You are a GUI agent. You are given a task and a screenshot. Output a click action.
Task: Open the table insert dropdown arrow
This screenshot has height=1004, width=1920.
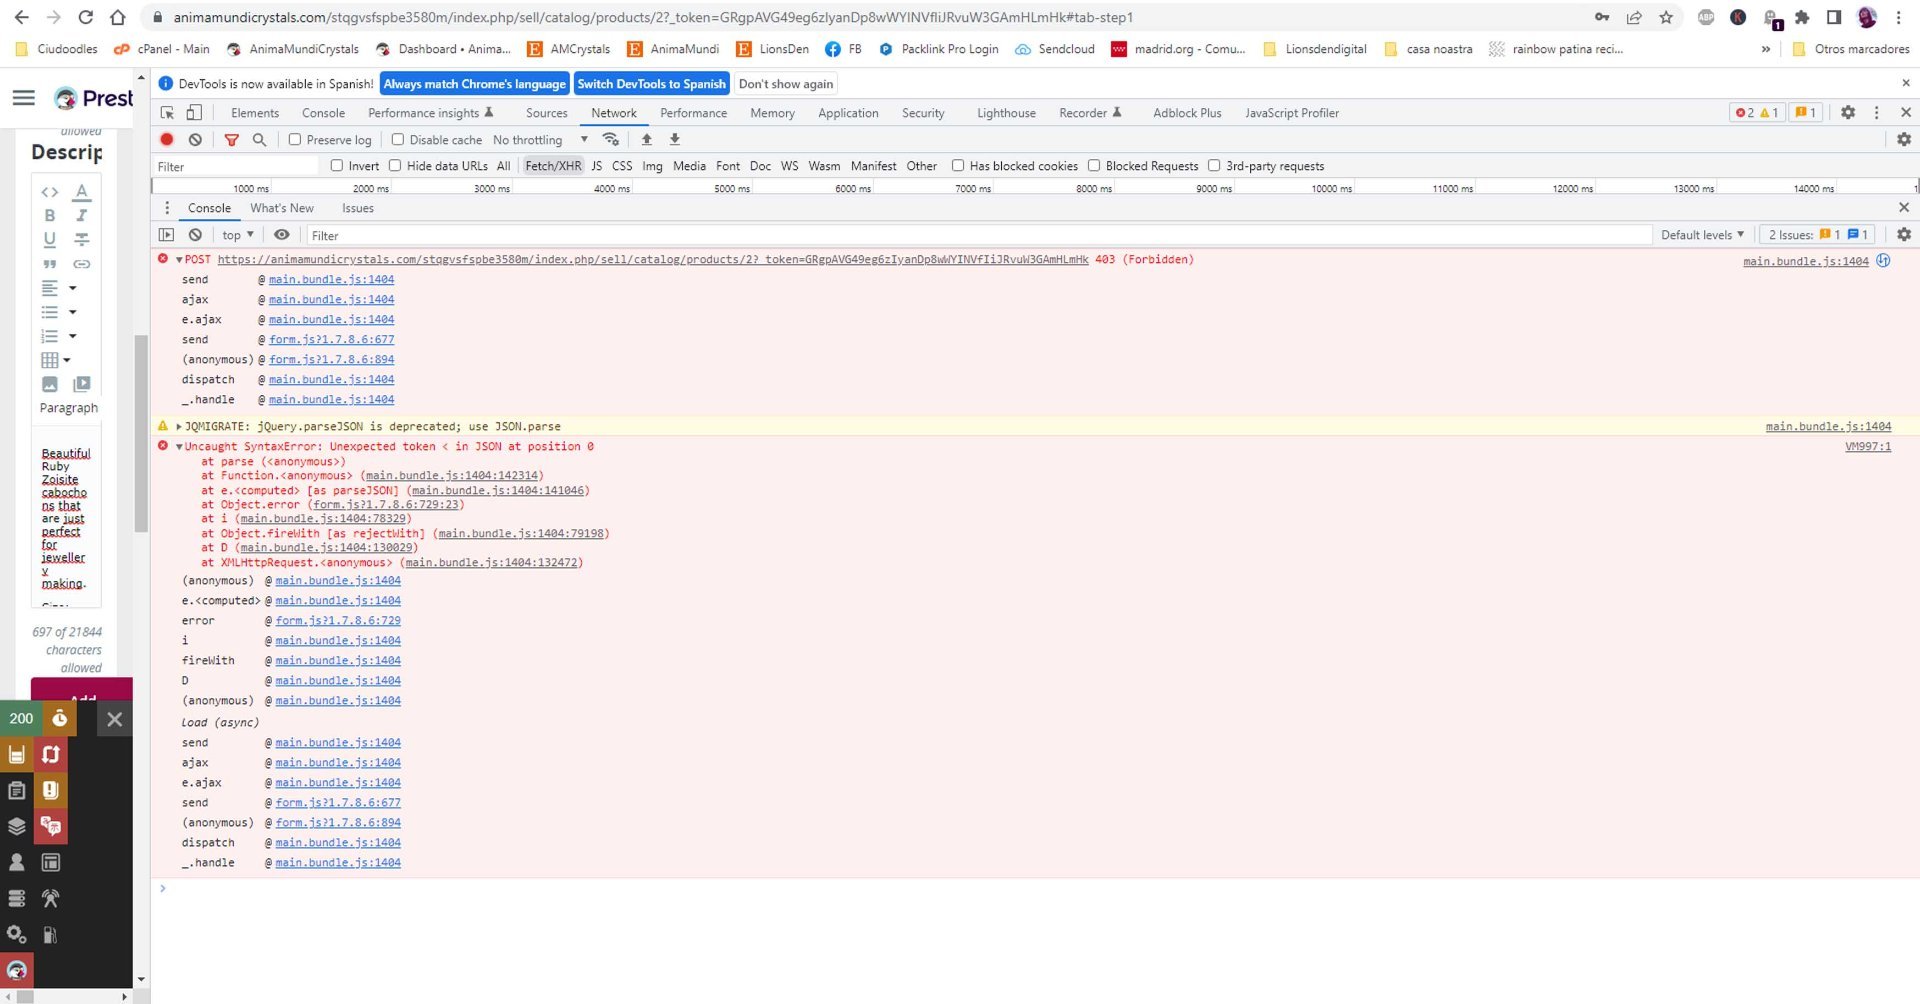click(x=67, y=360)
